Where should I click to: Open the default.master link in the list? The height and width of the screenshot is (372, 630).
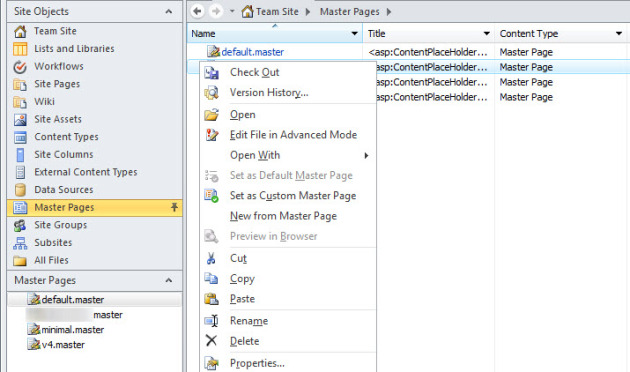[253, 52]
